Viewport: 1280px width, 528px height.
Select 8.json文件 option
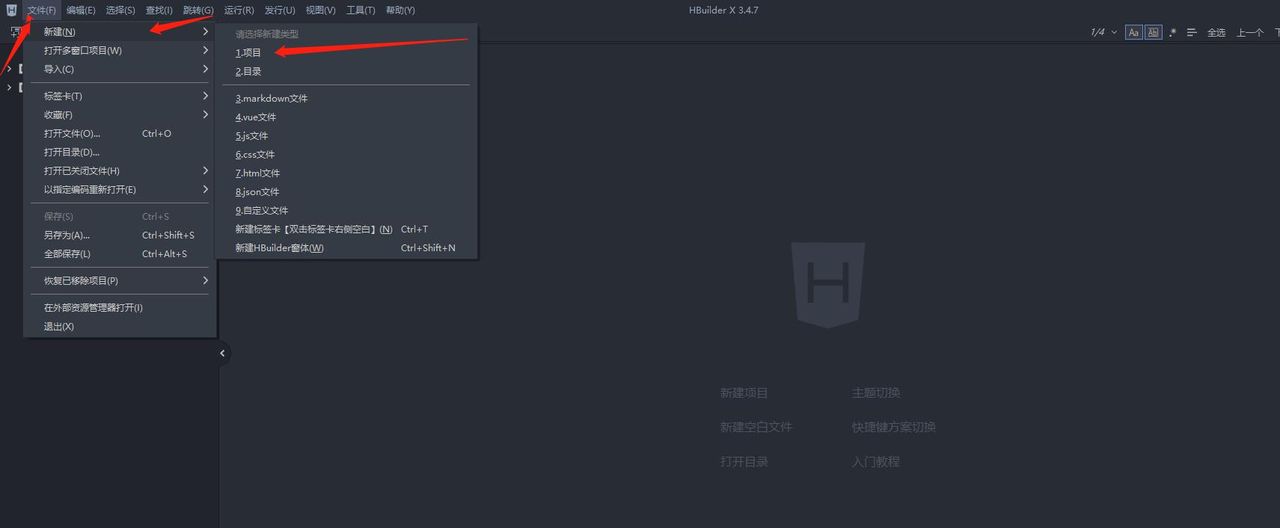[x=346, y=191]
